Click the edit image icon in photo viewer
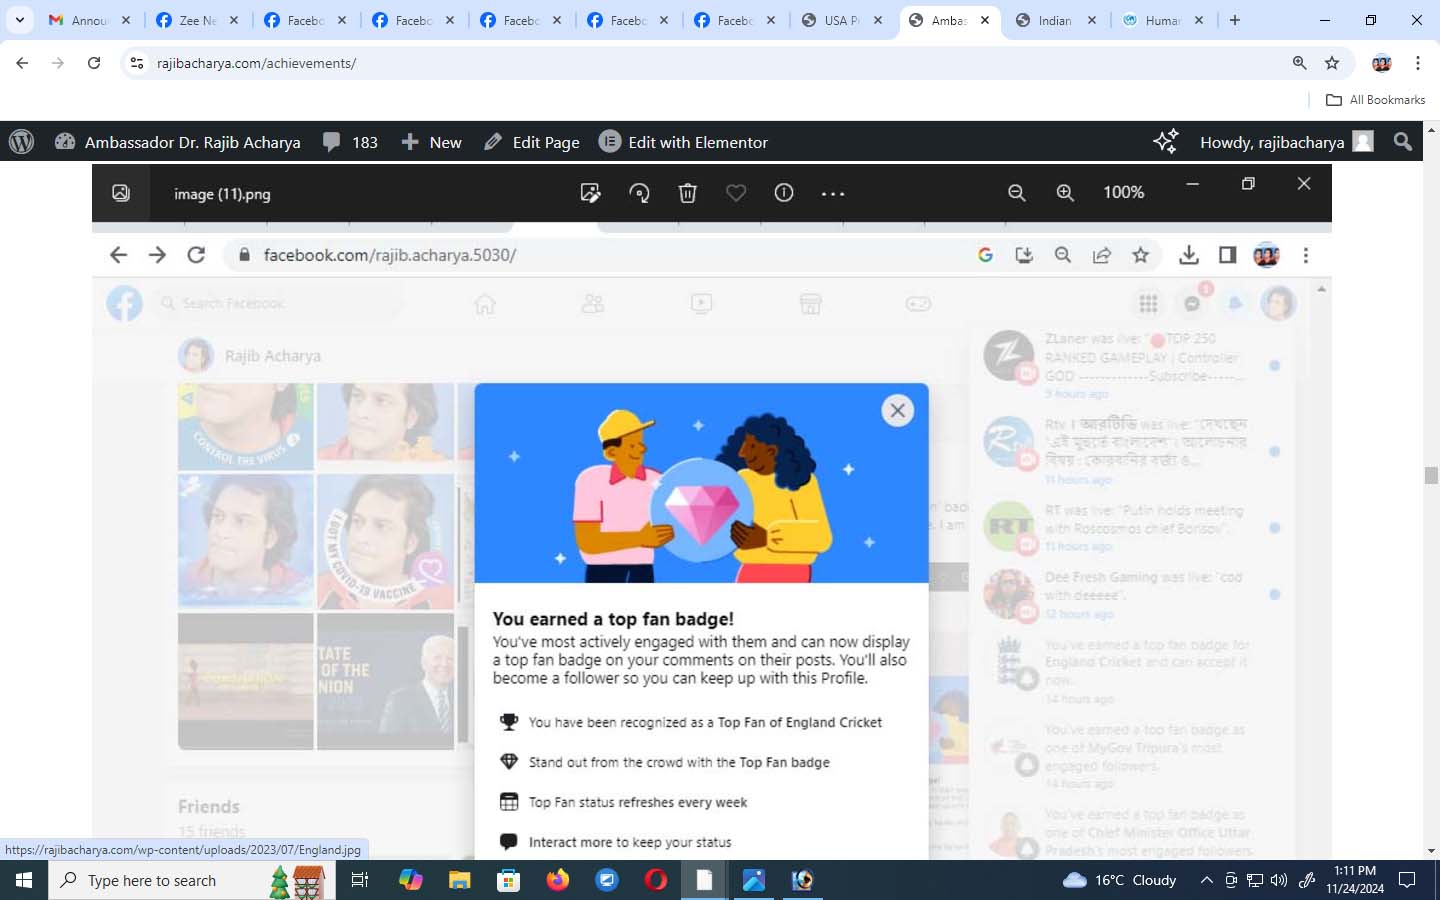Image resolution: width=1440 pixels, height=900 pixels. 590,193
